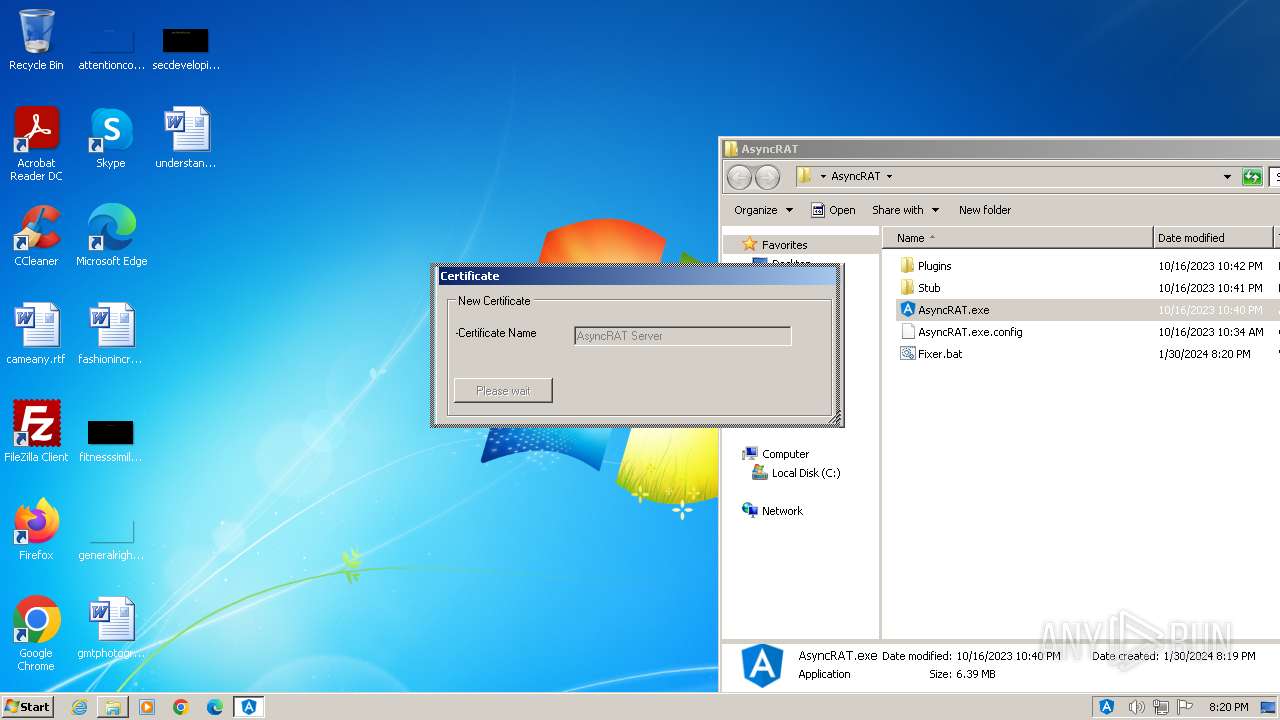This screenshot has height=720, width=1280.
Task: Click the Please wait button
Action: (x=503, y=391)
